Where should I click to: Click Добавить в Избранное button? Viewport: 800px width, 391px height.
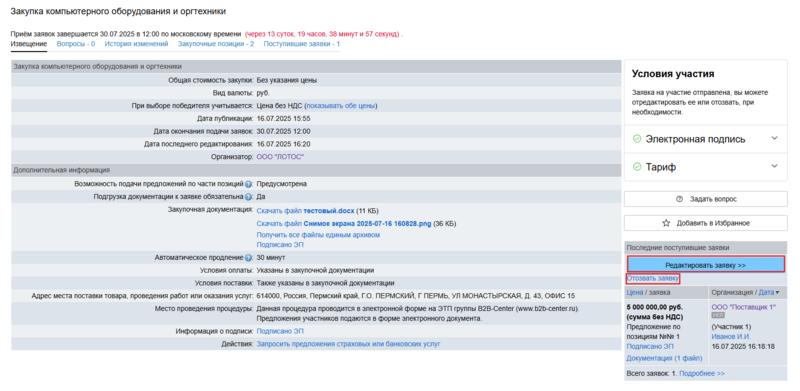[x=706, y=223]
